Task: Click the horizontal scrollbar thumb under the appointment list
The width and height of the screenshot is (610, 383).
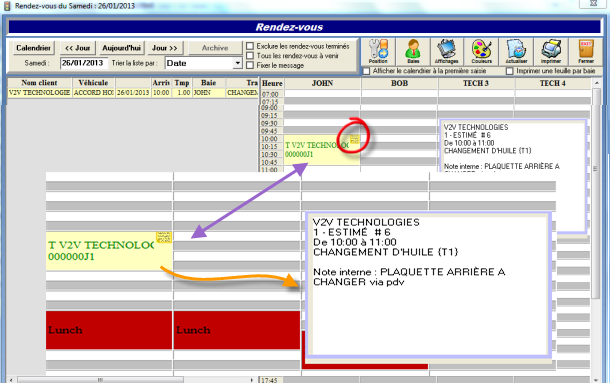Action: (100, 380)
